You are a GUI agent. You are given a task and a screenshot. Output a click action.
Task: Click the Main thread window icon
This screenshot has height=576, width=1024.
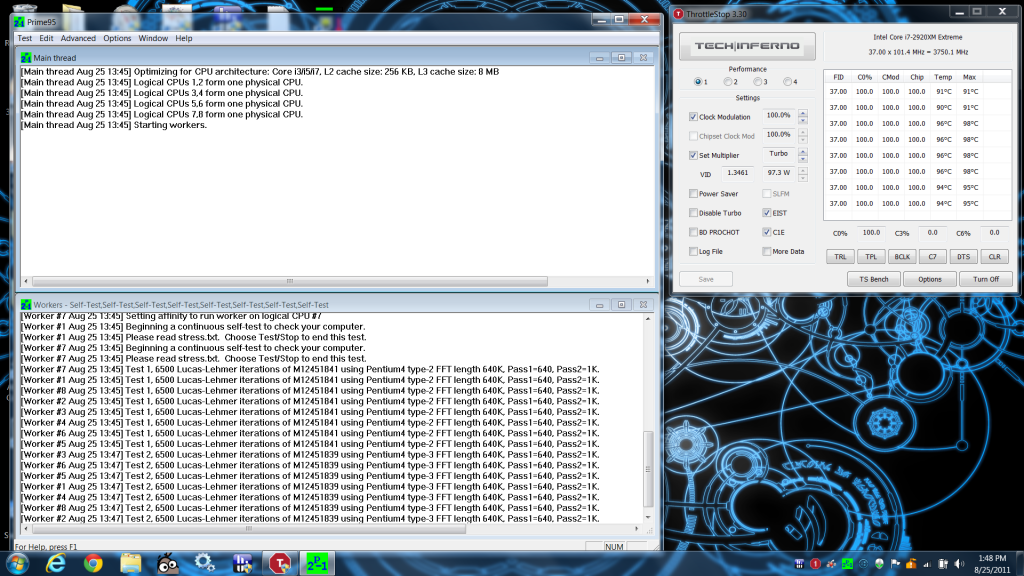[x=26, y=57]
